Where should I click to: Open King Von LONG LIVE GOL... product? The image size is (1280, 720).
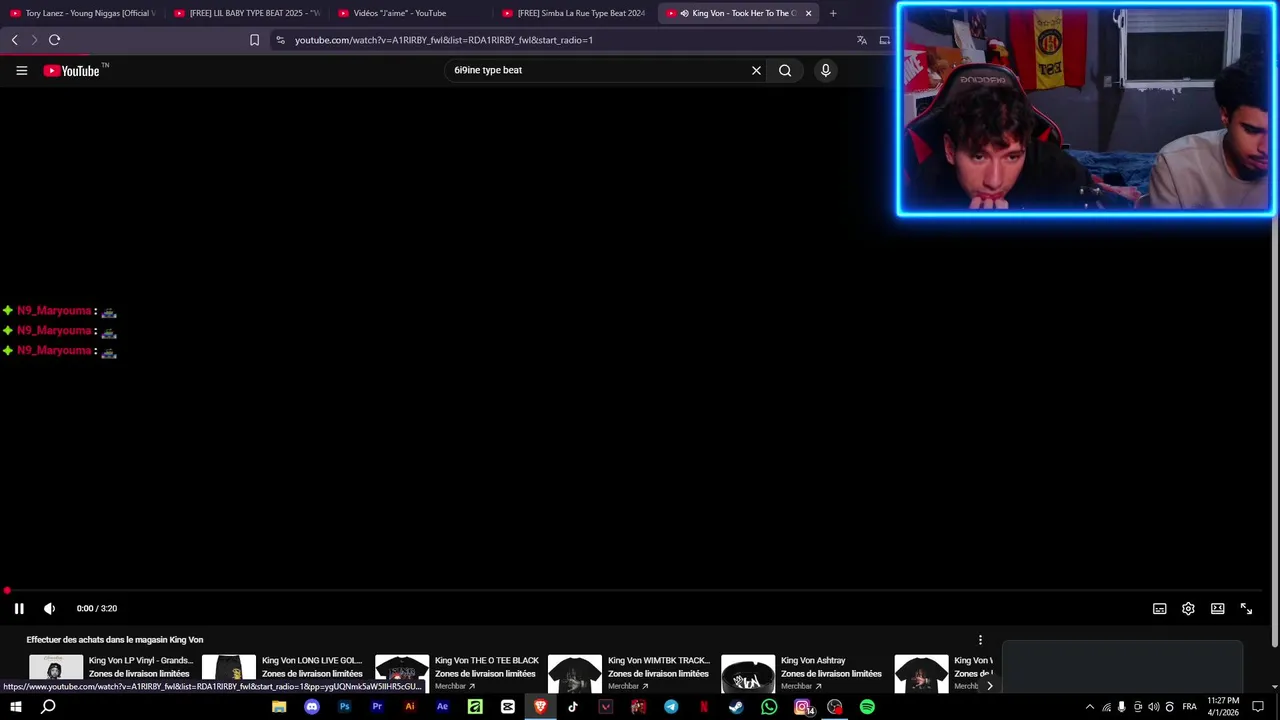[x=312, y=661]
